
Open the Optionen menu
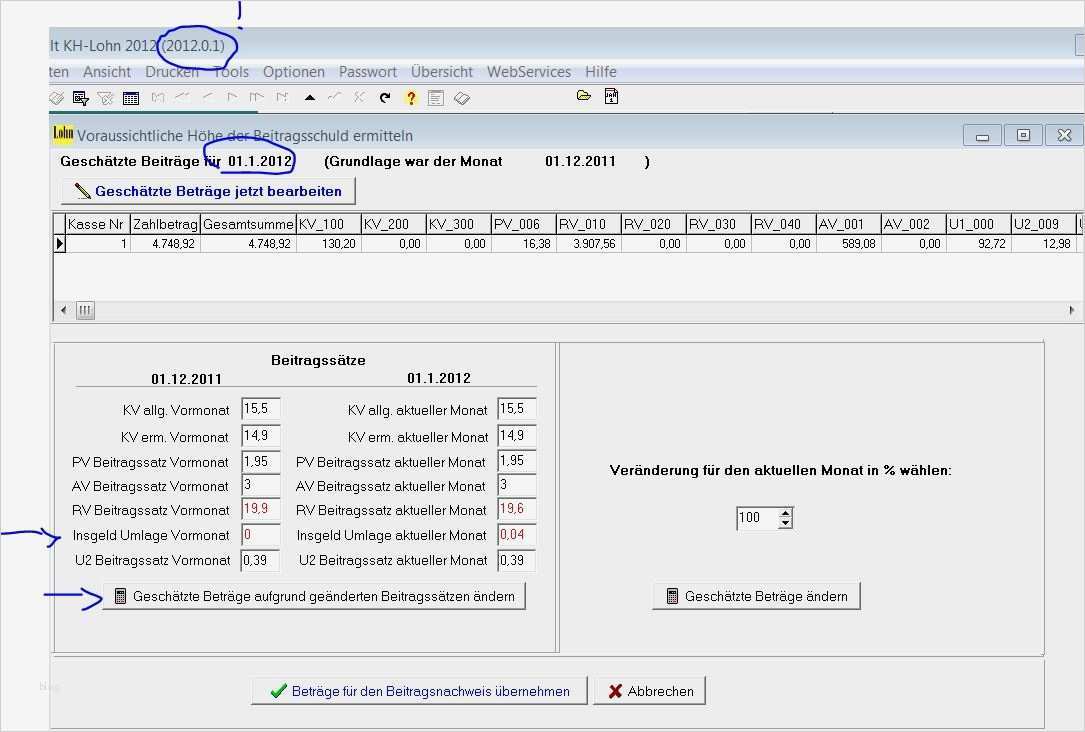pos(293,72)
